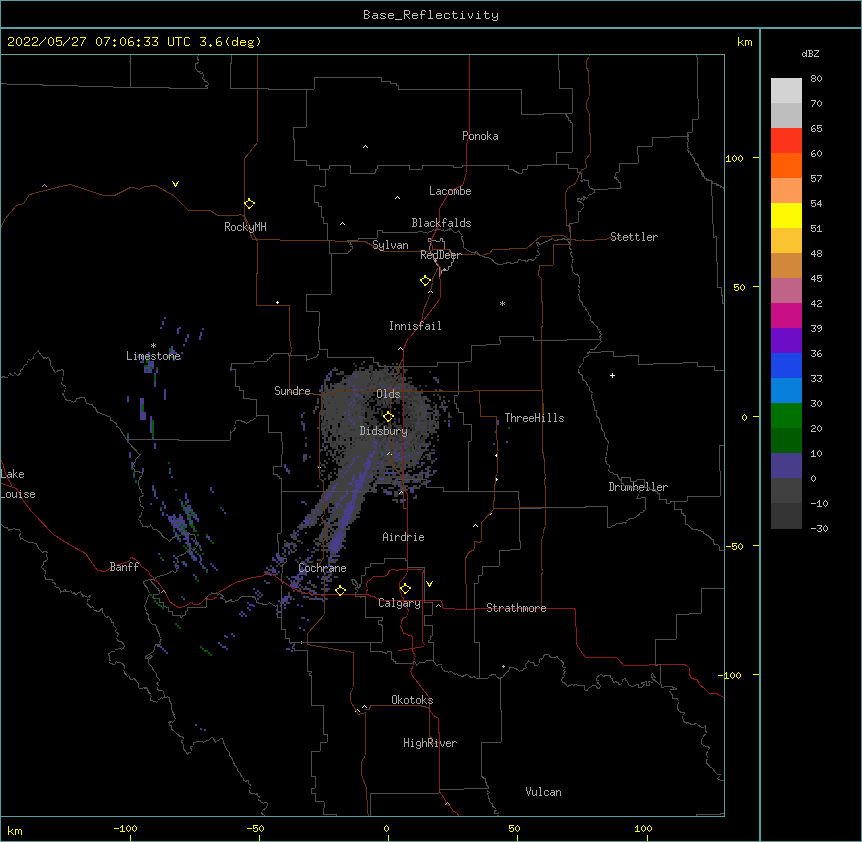862x842 pixels.
Task: Select the red 60-65 dBZ legend swatch
Action: click(x=786, y=141)
